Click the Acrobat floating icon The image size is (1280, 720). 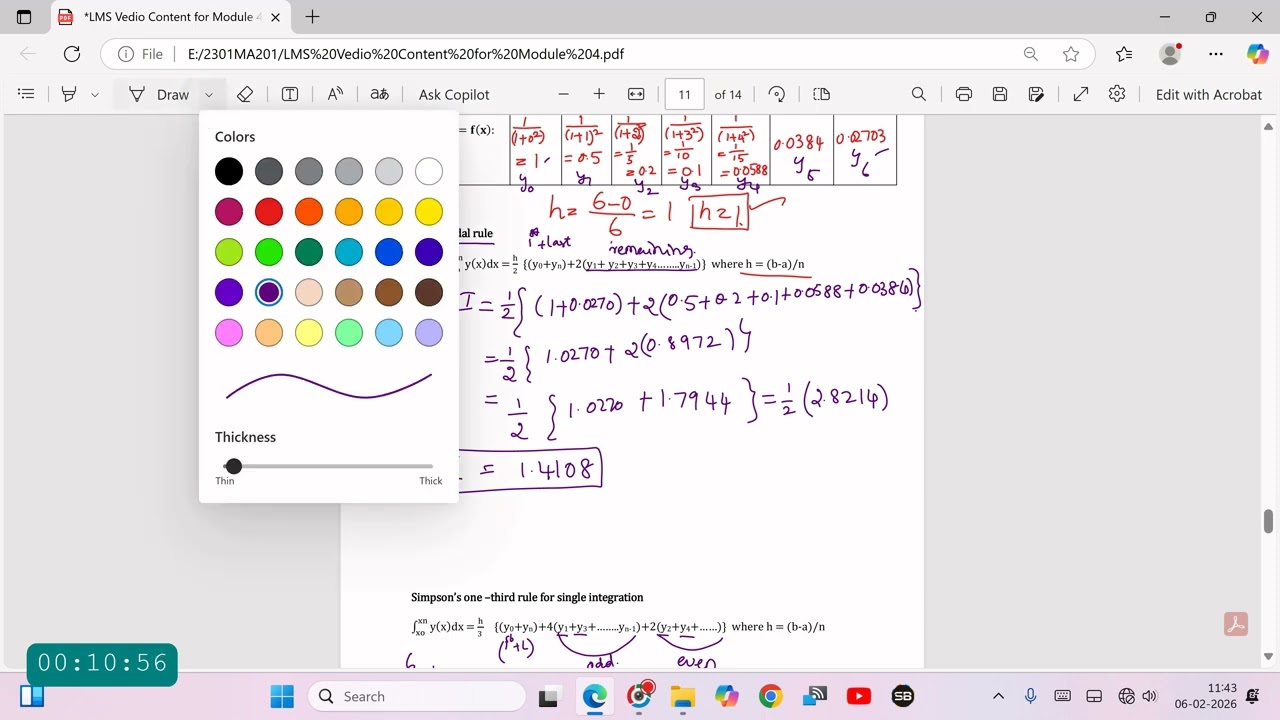pos(1235,624)
